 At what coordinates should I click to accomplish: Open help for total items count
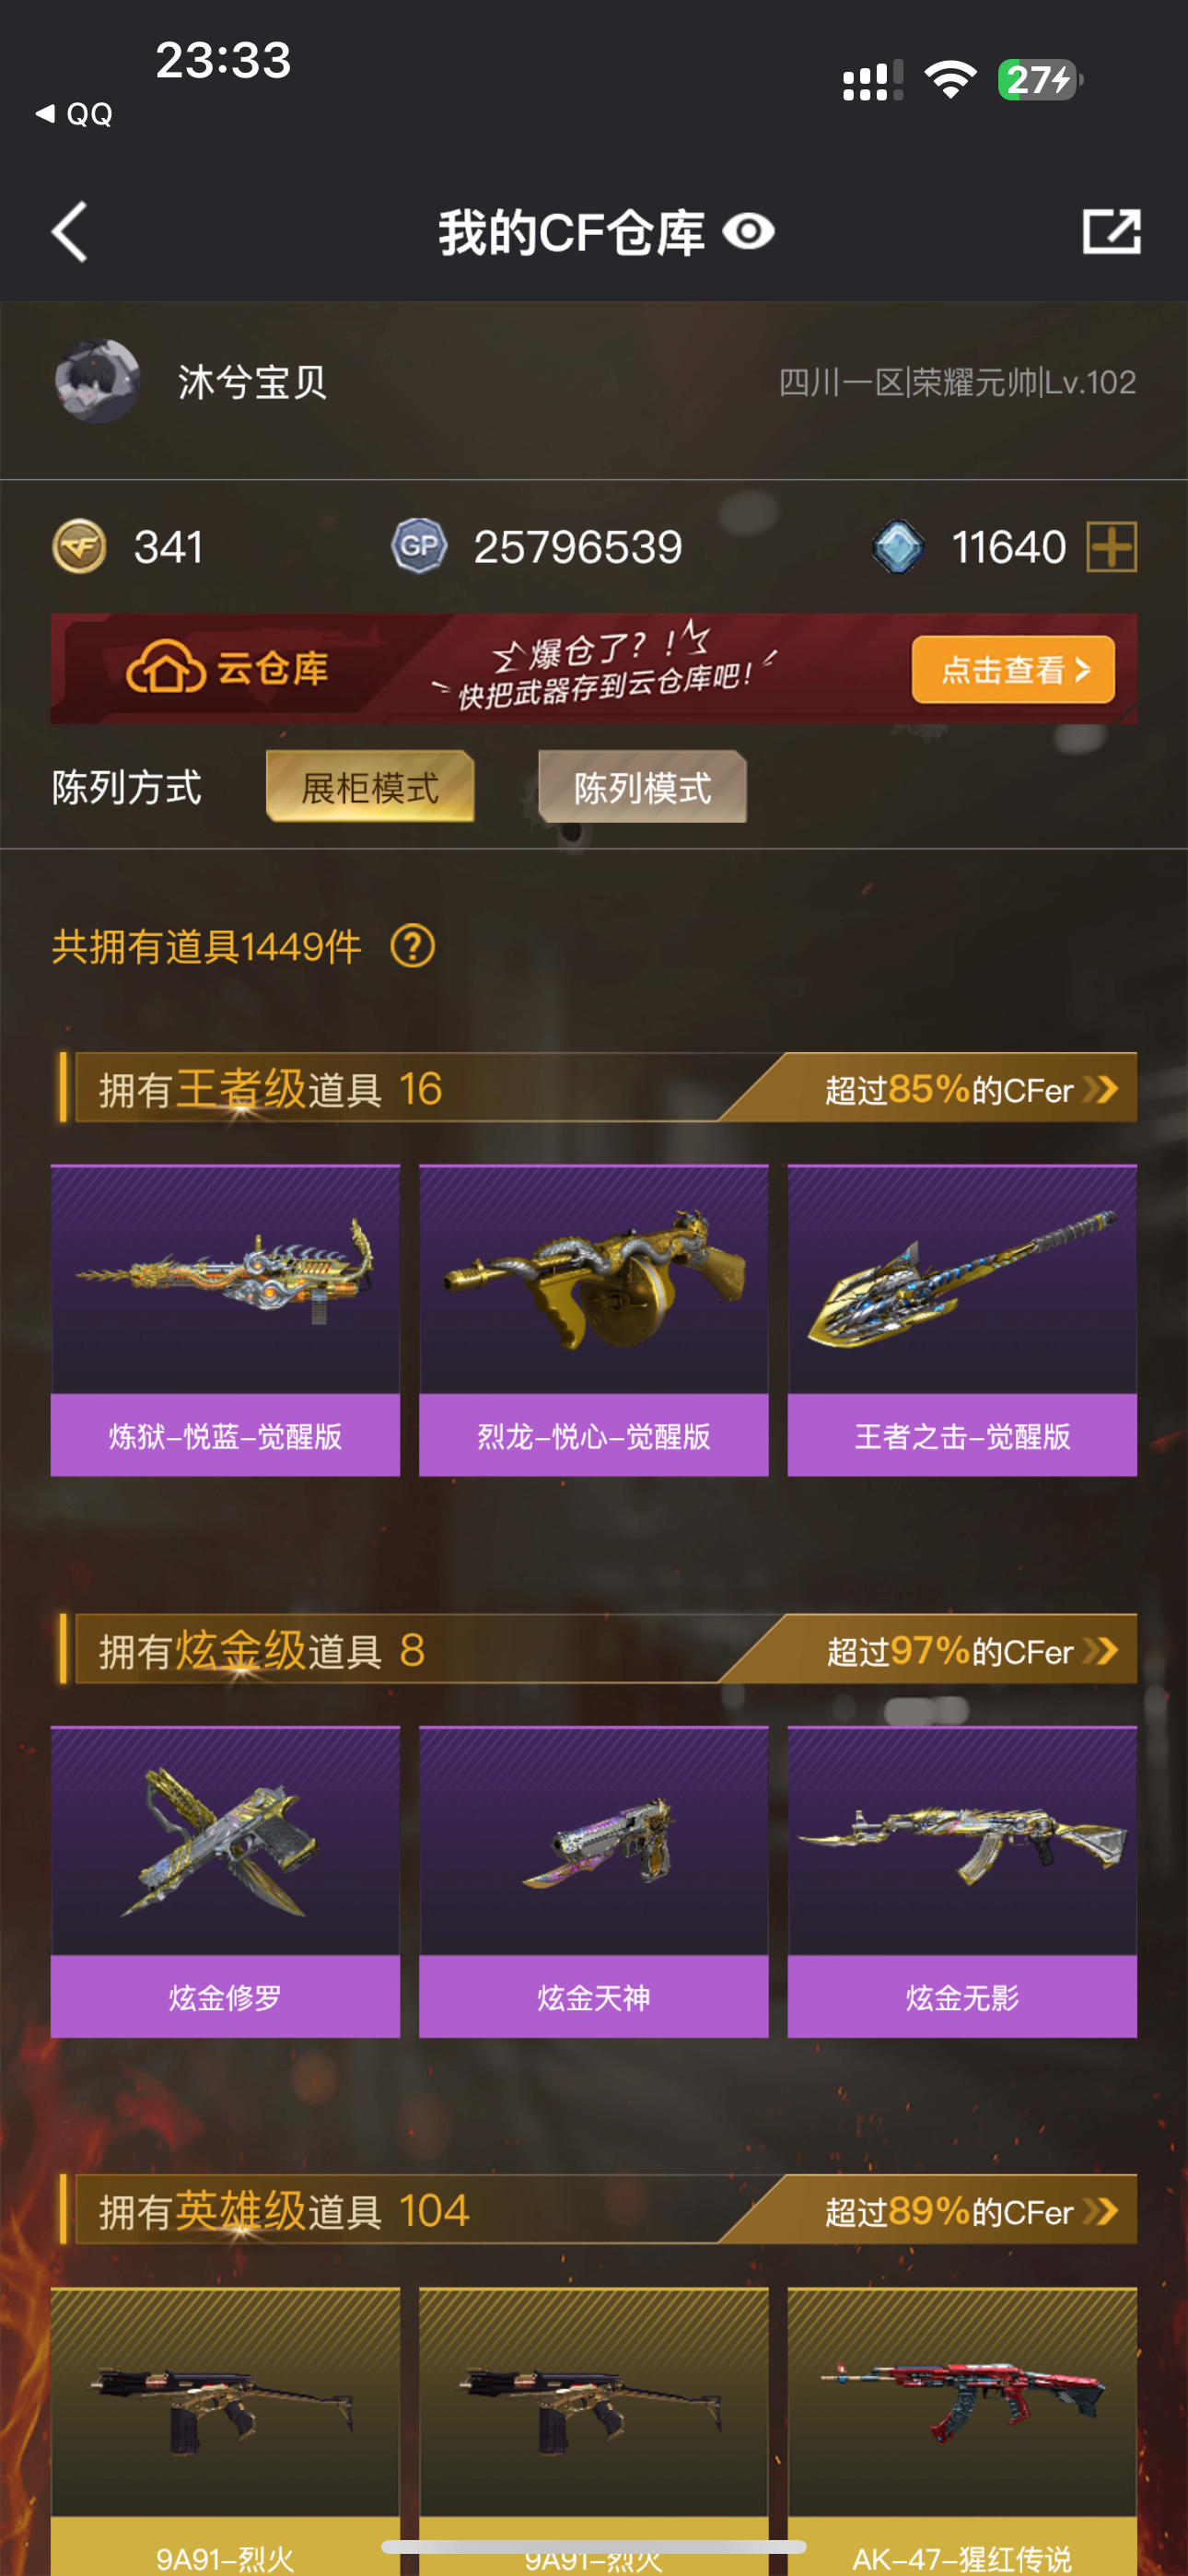[413, 946]
